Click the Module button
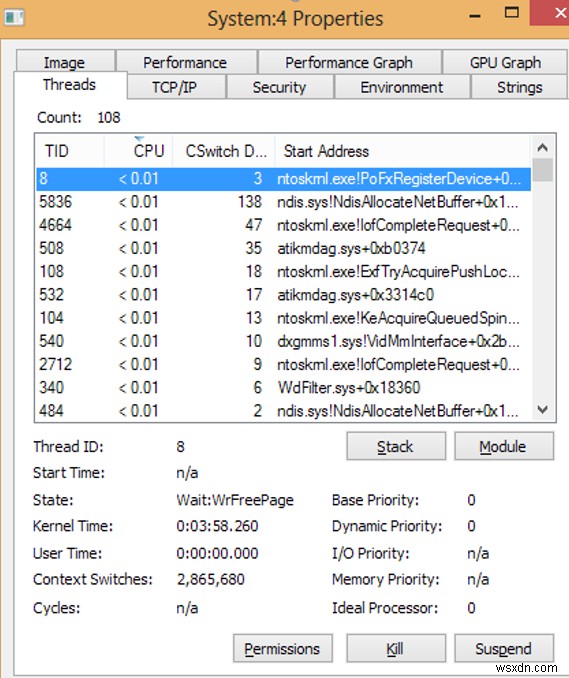The image size is (569, 678). [504, 446]
